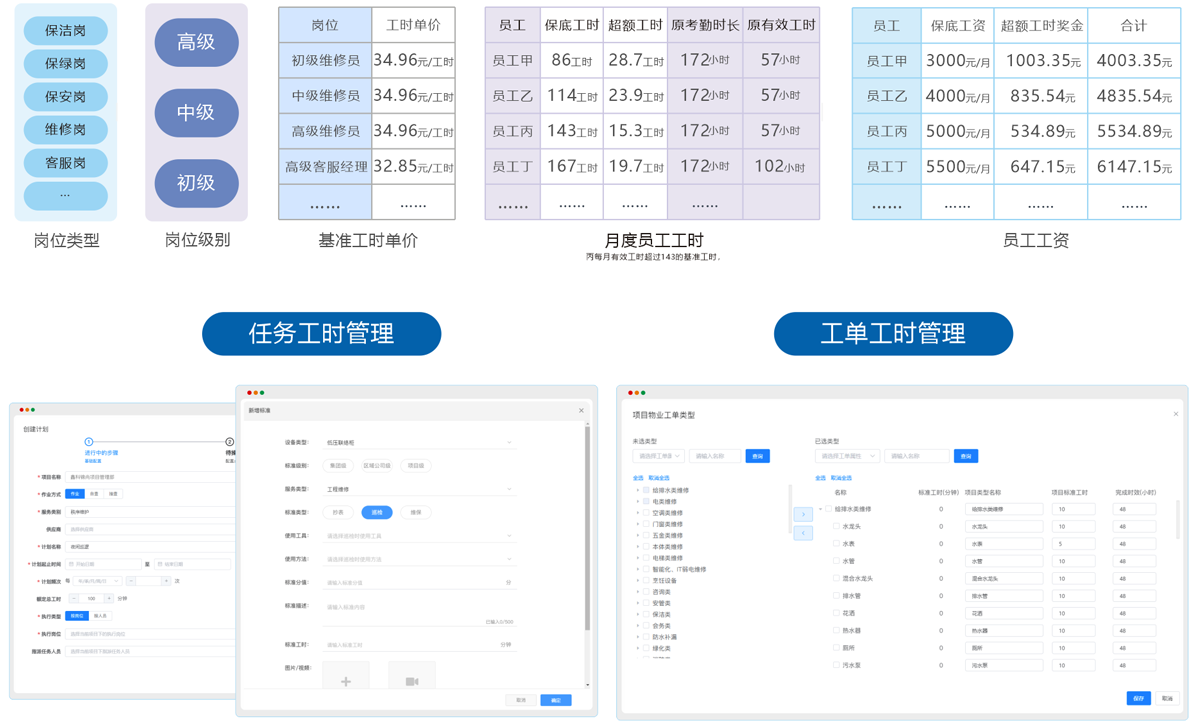This screenshot has width=1200, height=727.
Task: Decrease 额定总工时 with minus stepper
Action: click(x=74, y=599)
